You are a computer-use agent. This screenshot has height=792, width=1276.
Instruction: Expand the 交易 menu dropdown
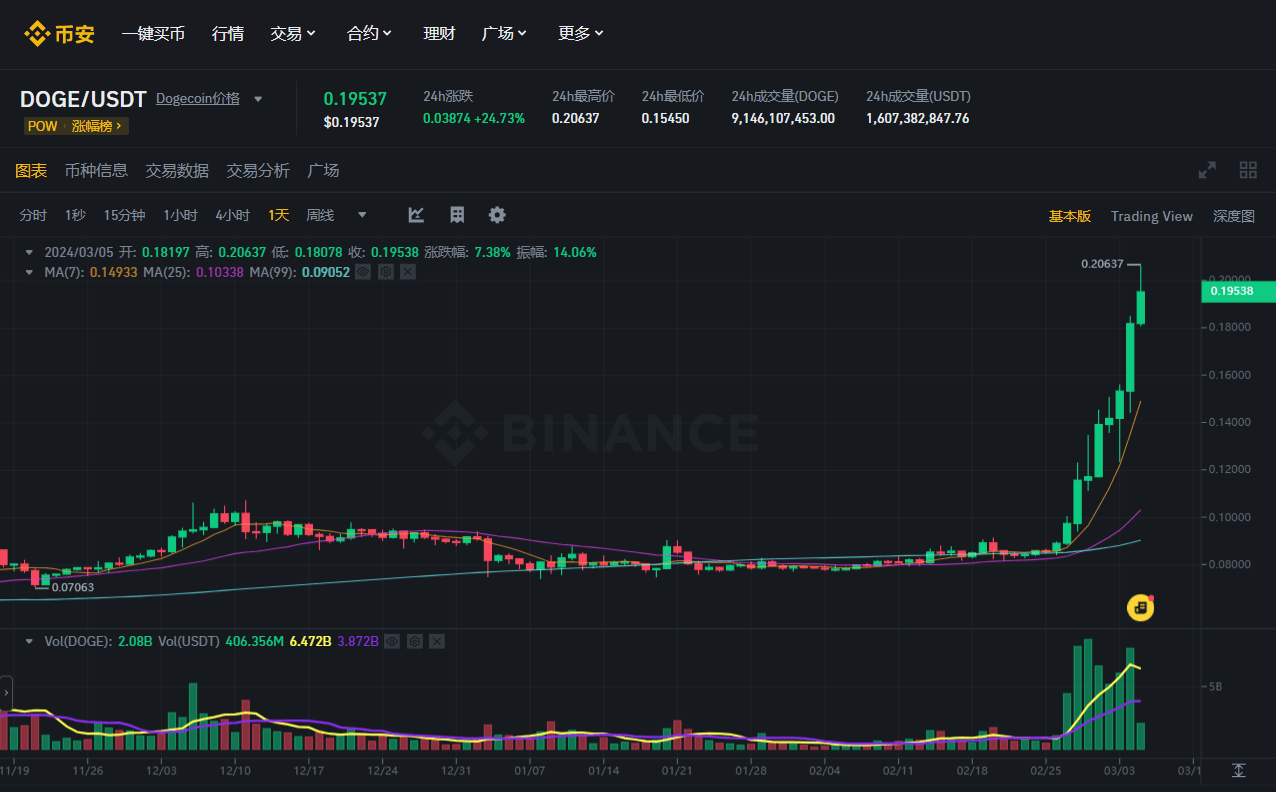[x=293, y=33]
